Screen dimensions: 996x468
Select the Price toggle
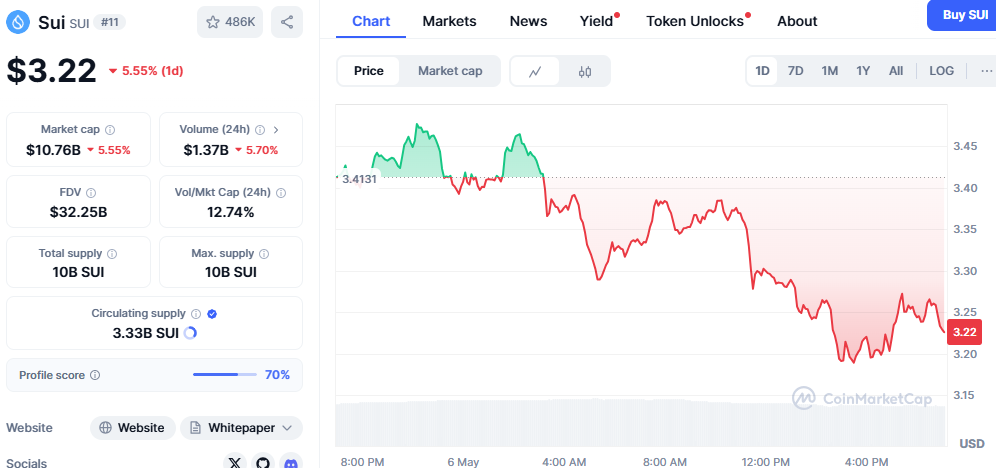pos(368,71)
